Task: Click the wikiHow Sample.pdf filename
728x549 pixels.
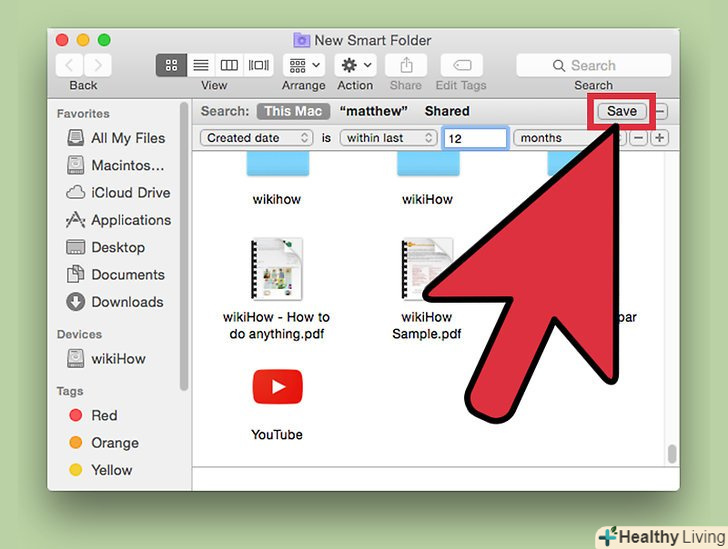Action: coord(427,325)
